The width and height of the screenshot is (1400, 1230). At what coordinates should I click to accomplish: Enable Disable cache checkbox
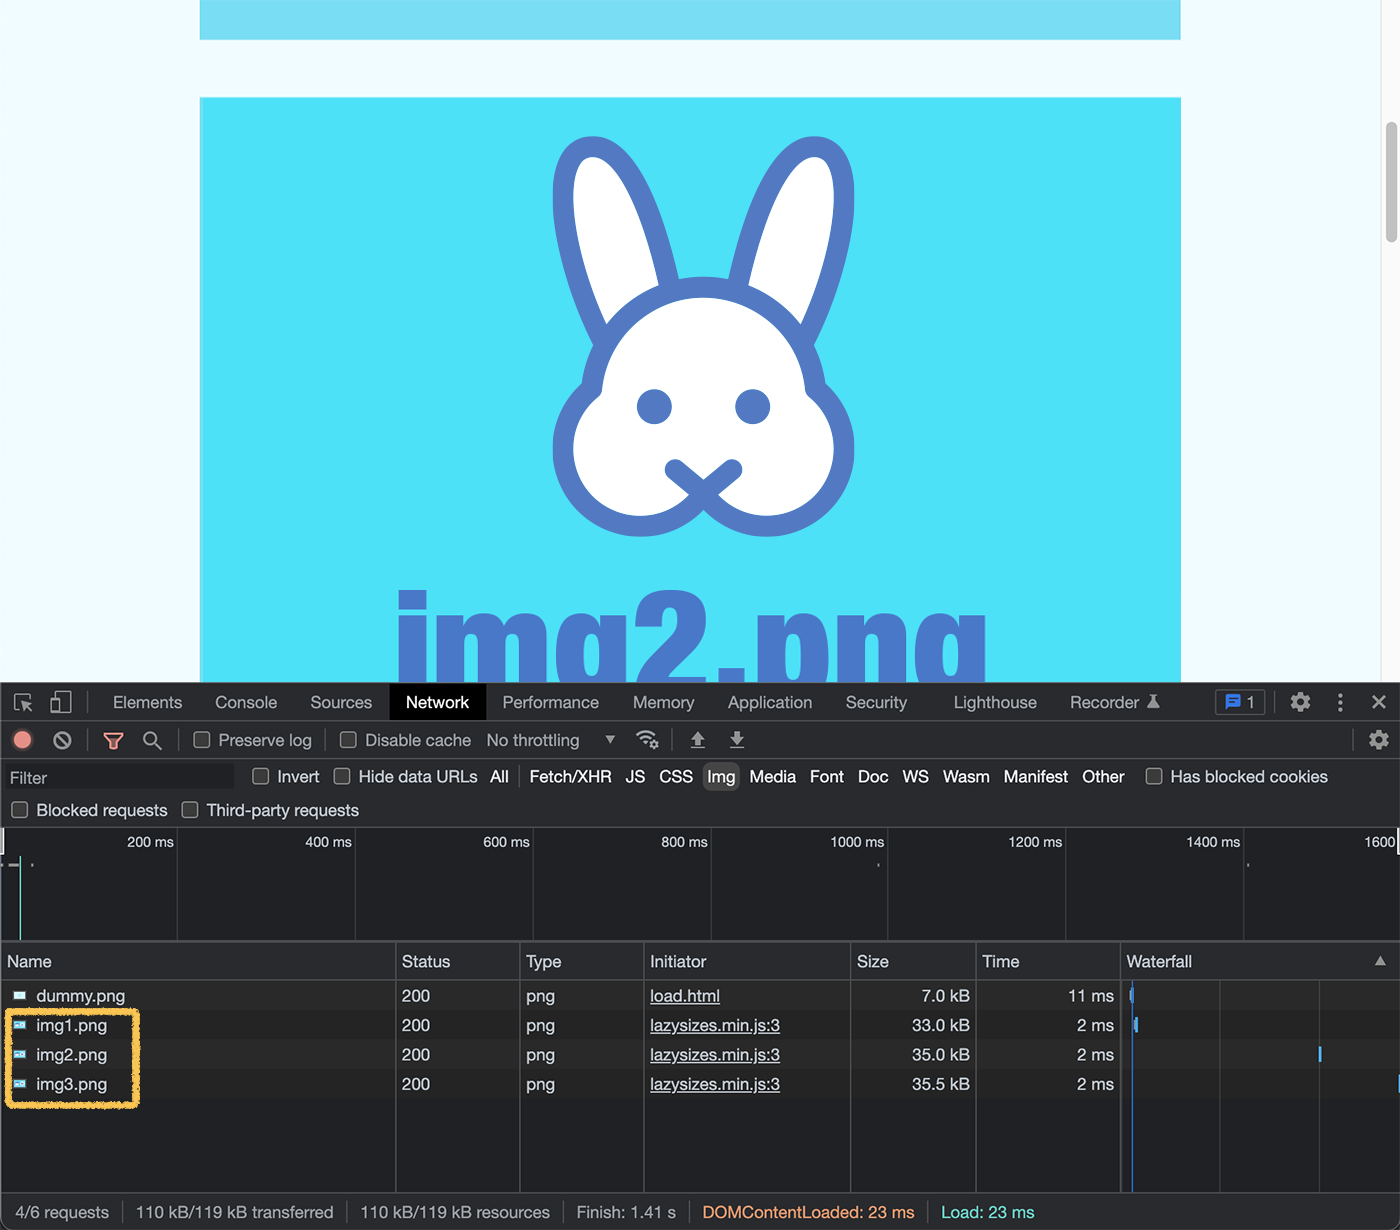point(348,740)
